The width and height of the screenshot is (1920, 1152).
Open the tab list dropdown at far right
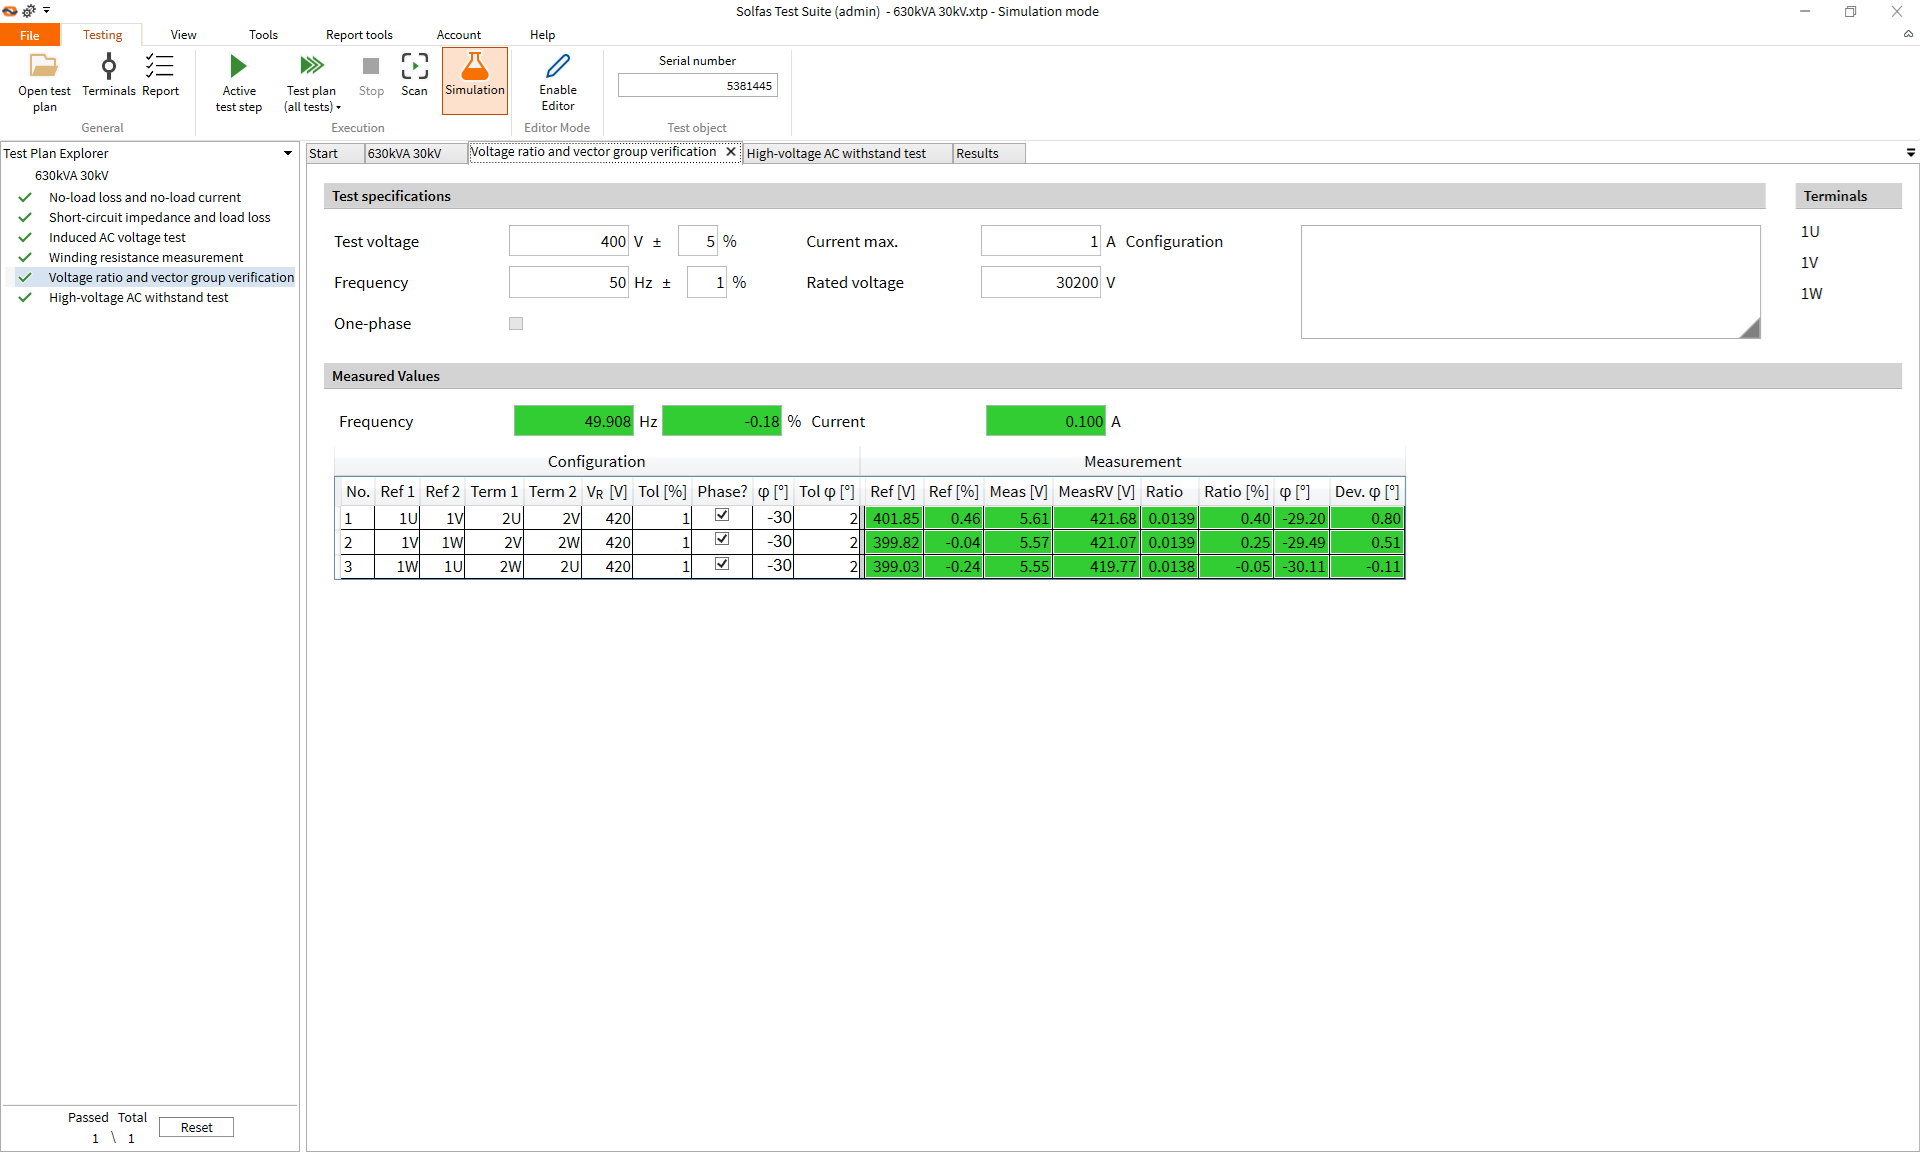(1910, 153)
